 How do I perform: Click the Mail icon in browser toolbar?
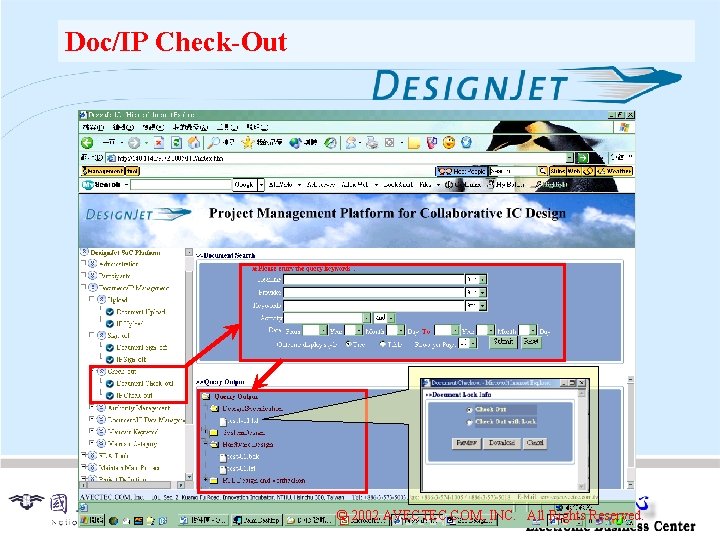pyautogui.click(x=352, y=143)
